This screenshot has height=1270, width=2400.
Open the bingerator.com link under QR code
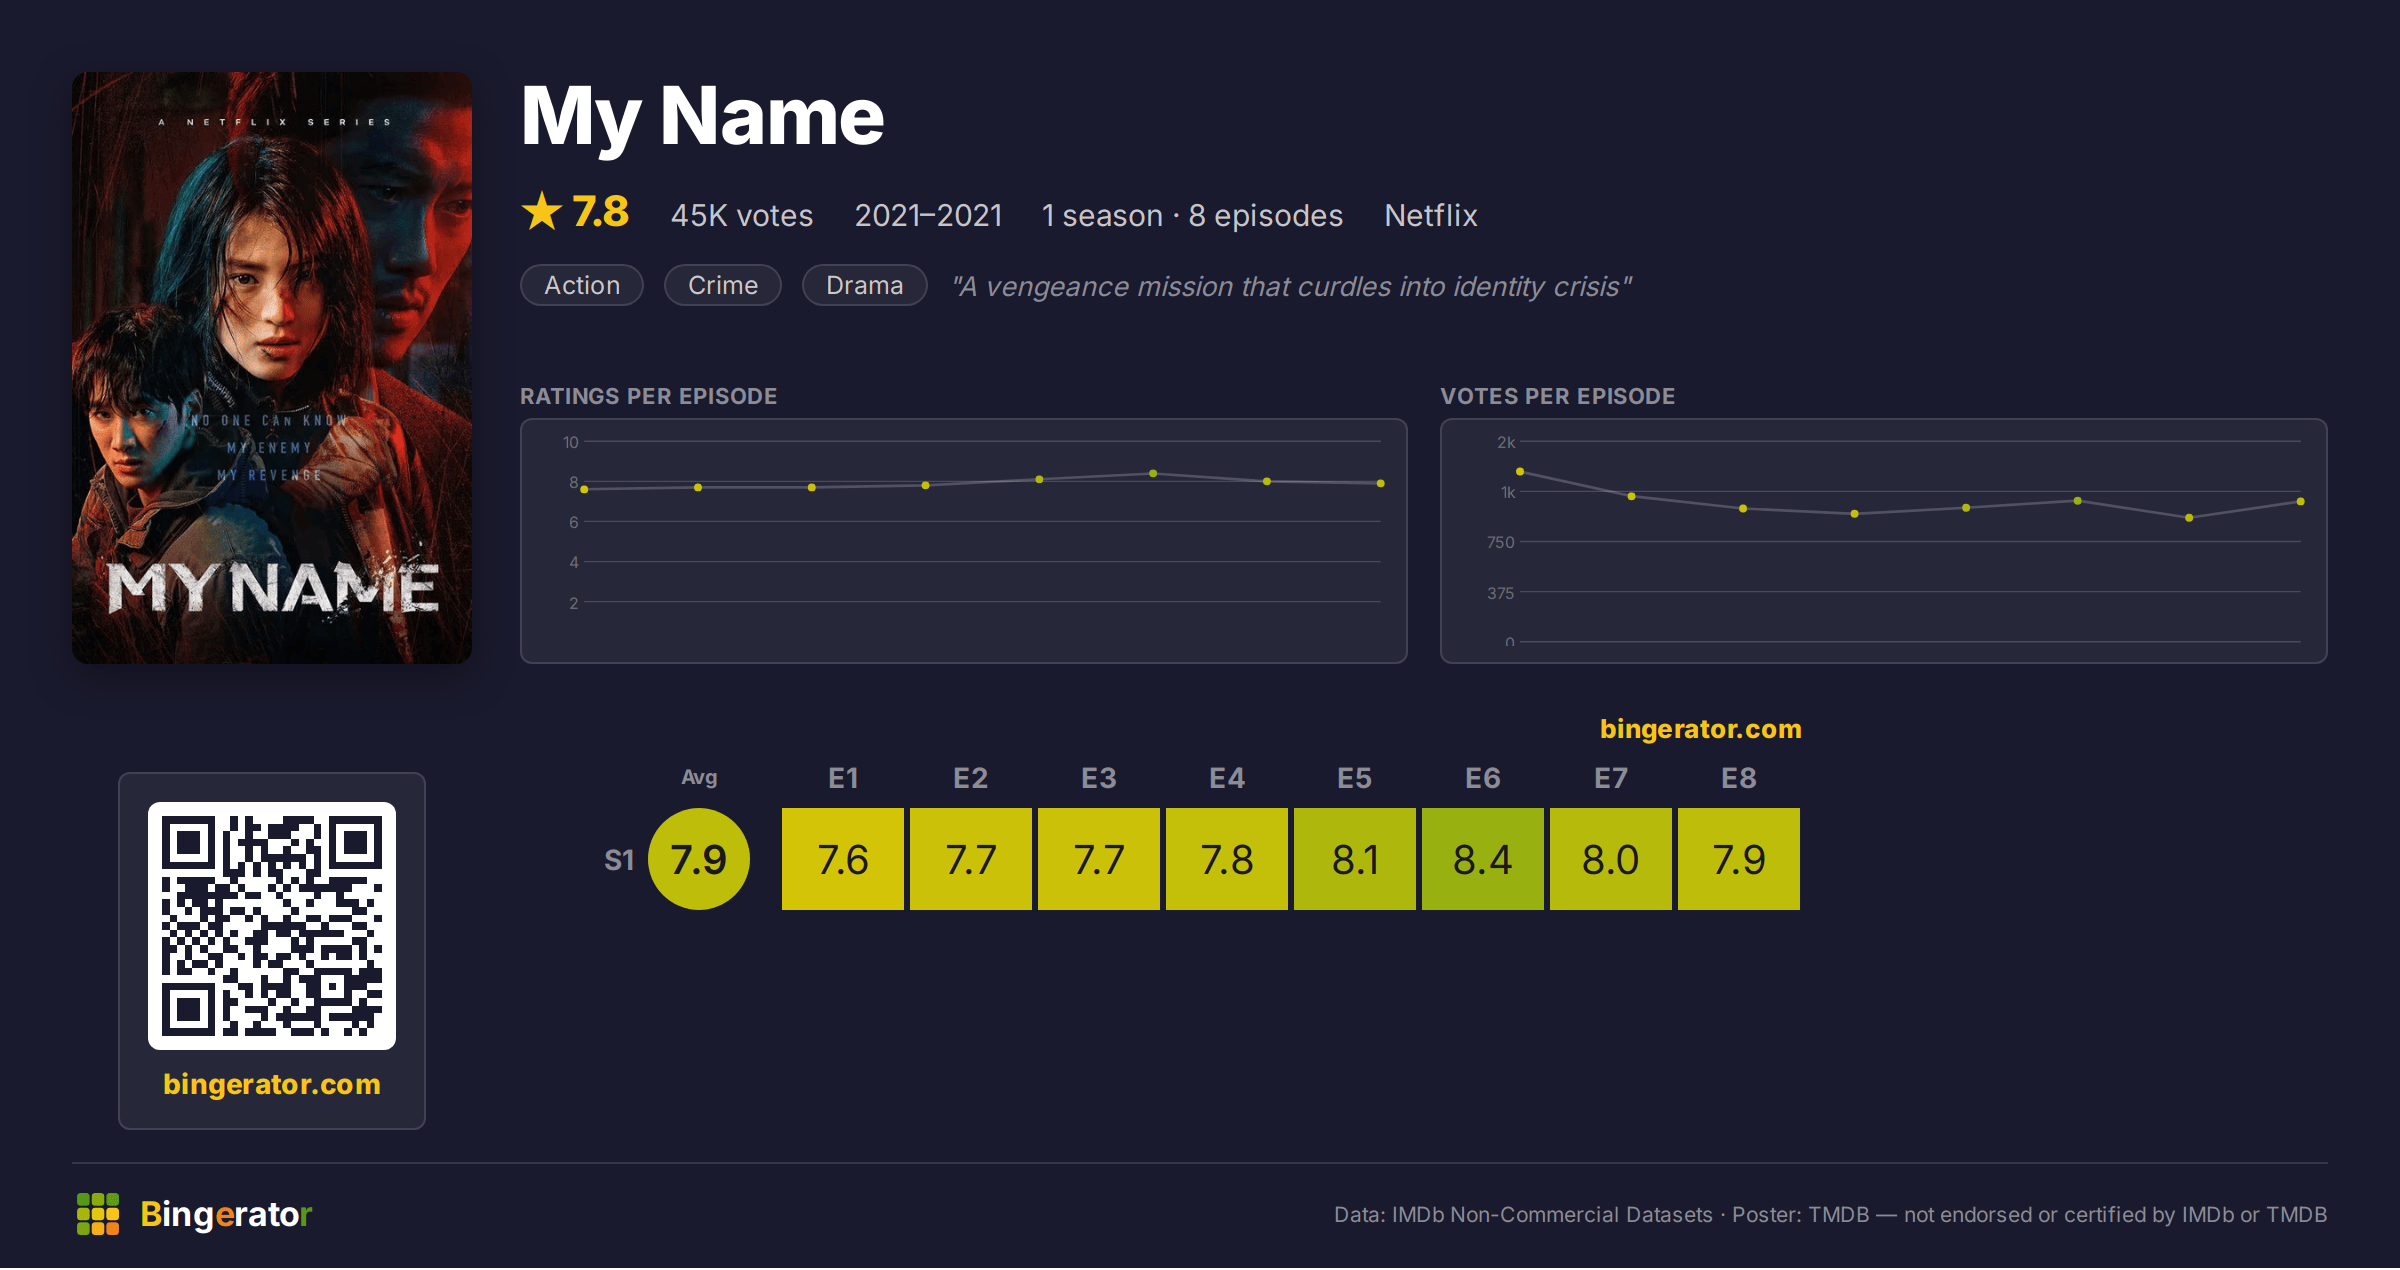[x=272, y=1084]
